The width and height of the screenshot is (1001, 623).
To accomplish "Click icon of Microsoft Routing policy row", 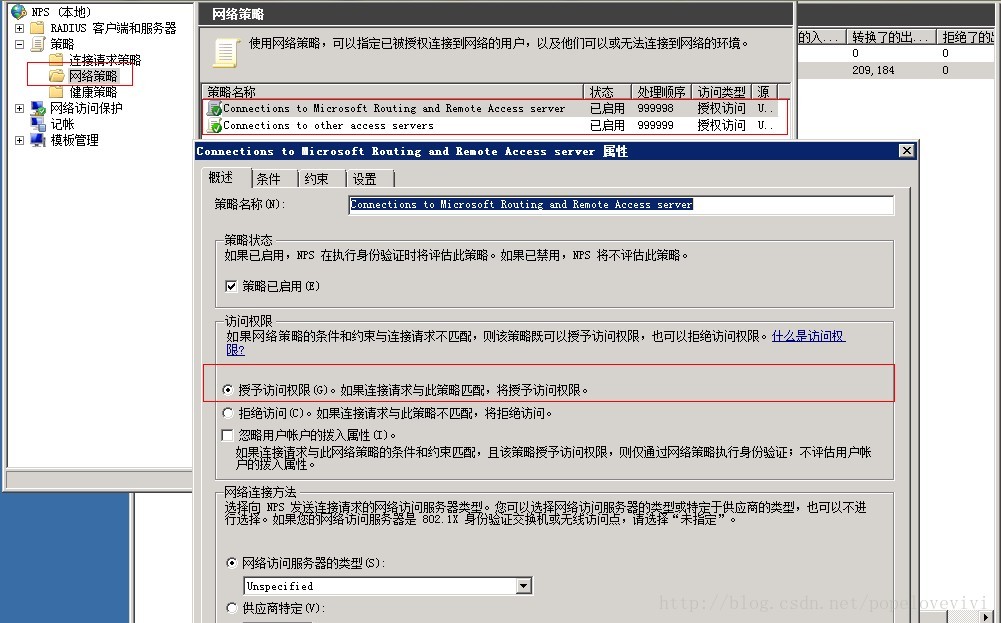I will [x=214, y=109].
